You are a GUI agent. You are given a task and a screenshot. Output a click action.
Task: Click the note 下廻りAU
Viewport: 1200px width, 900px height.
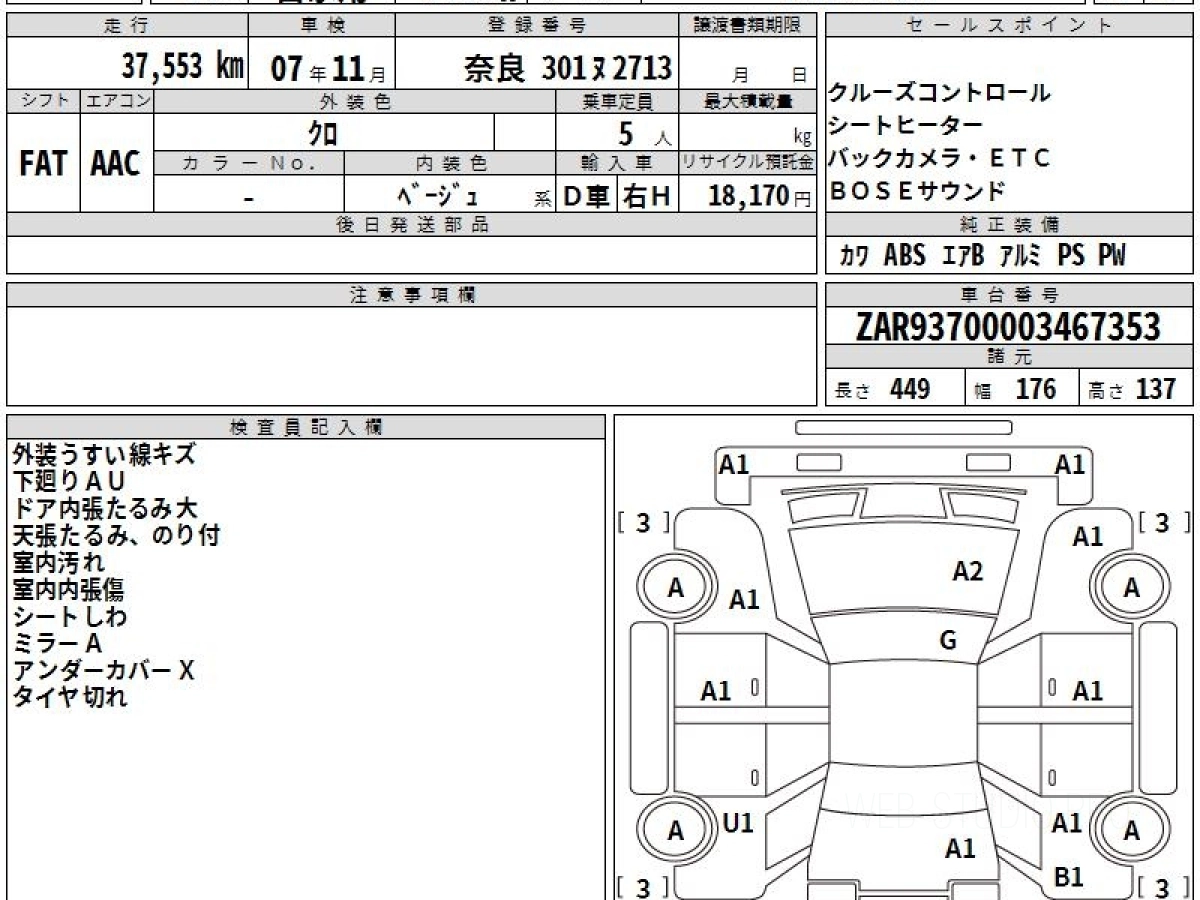[x=69, y=481]
